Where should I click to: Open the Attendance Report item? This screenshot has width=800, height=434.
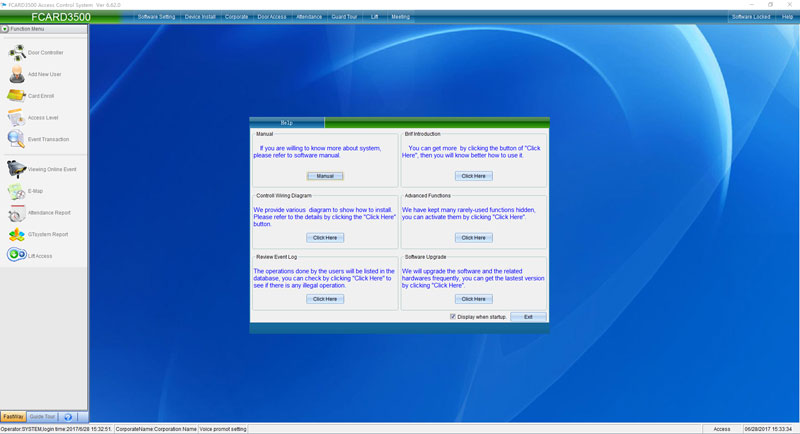tap(39, 213)
